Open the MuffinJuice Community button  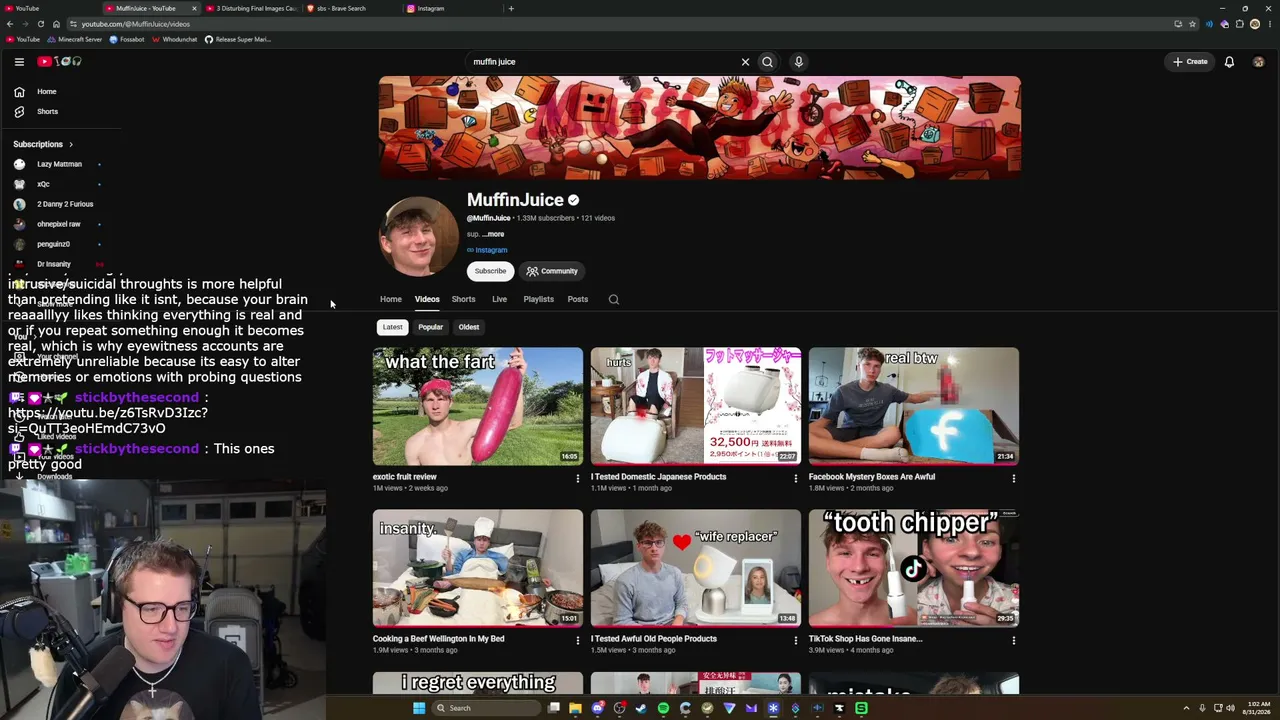552,271
